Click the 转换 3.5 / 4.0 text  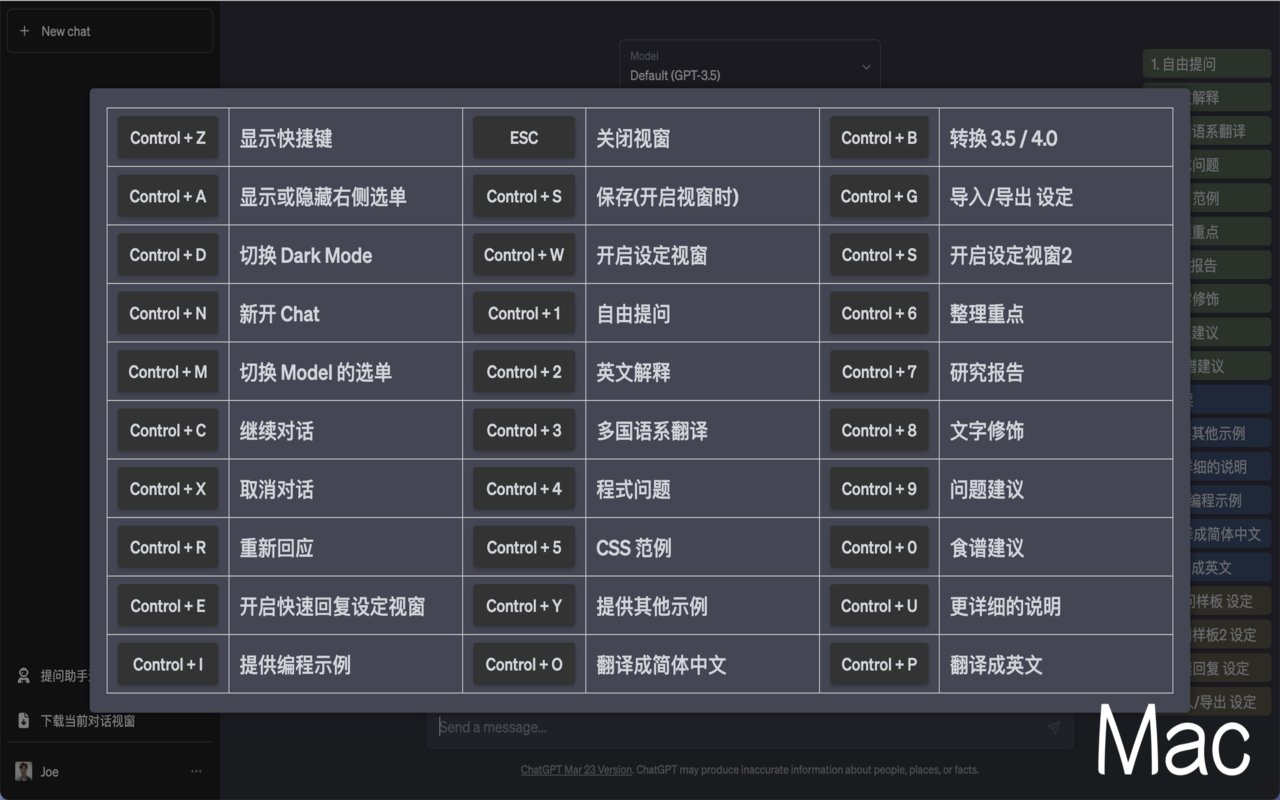pyautogui.click(x=1004, y=138)
